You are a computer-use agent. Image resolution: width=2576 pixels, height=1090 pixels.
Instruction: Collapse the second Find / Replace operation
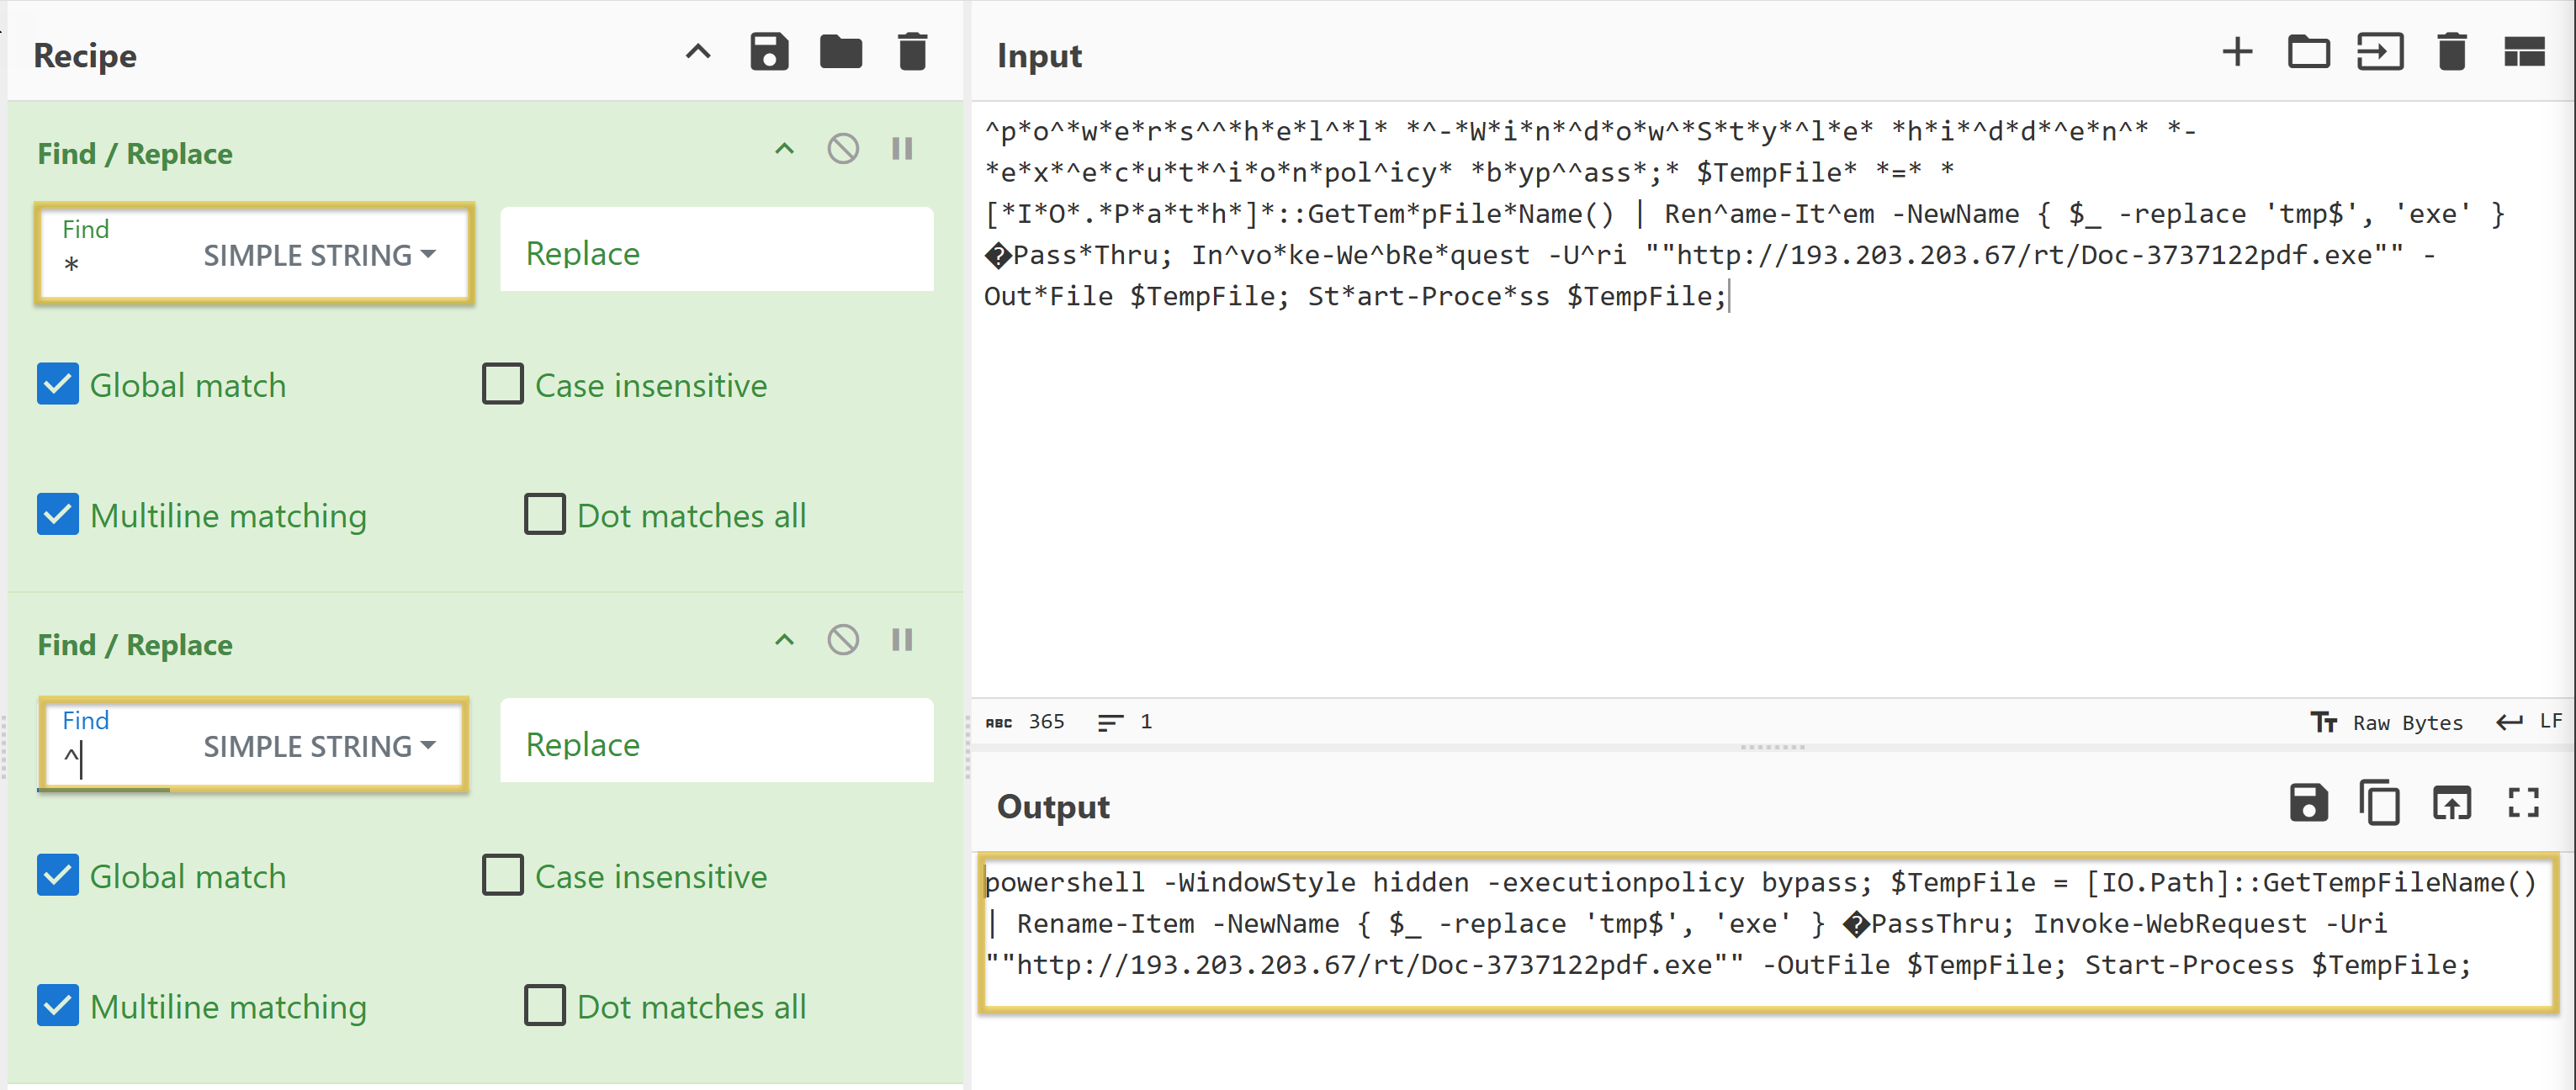click(x=784, y=641)
